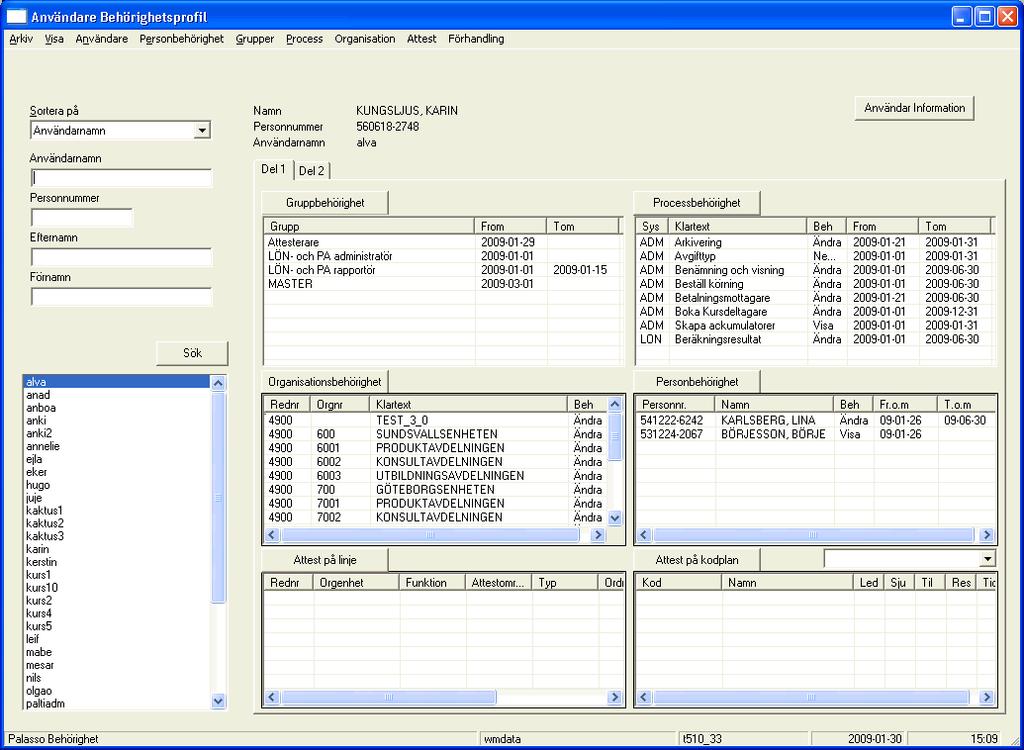Select the SUNDSVALLSENHETEN organisation row
The height and width of the screenshot is (750, 1024).
click(436, 434)
